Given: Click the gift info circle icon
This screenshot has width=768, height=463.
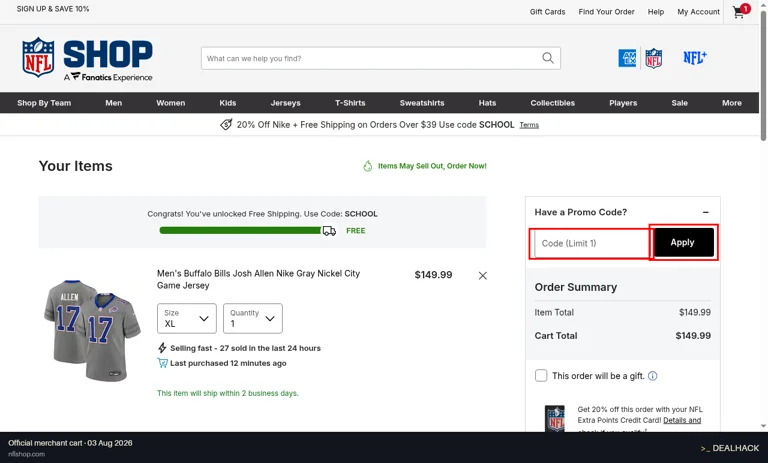Looking at the screenshot, I should click(x=652, y=376).
